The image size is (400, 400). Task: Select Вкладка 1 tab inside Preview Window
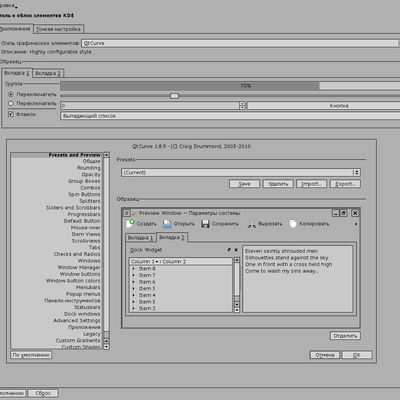click(x=140, y=238)
